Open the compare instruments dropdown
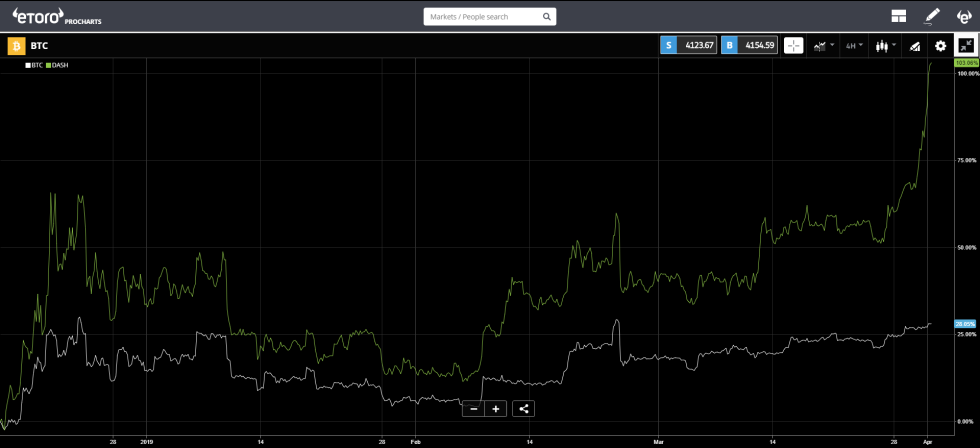Viewport: 980px width, 448px height. tap(824, 45)
